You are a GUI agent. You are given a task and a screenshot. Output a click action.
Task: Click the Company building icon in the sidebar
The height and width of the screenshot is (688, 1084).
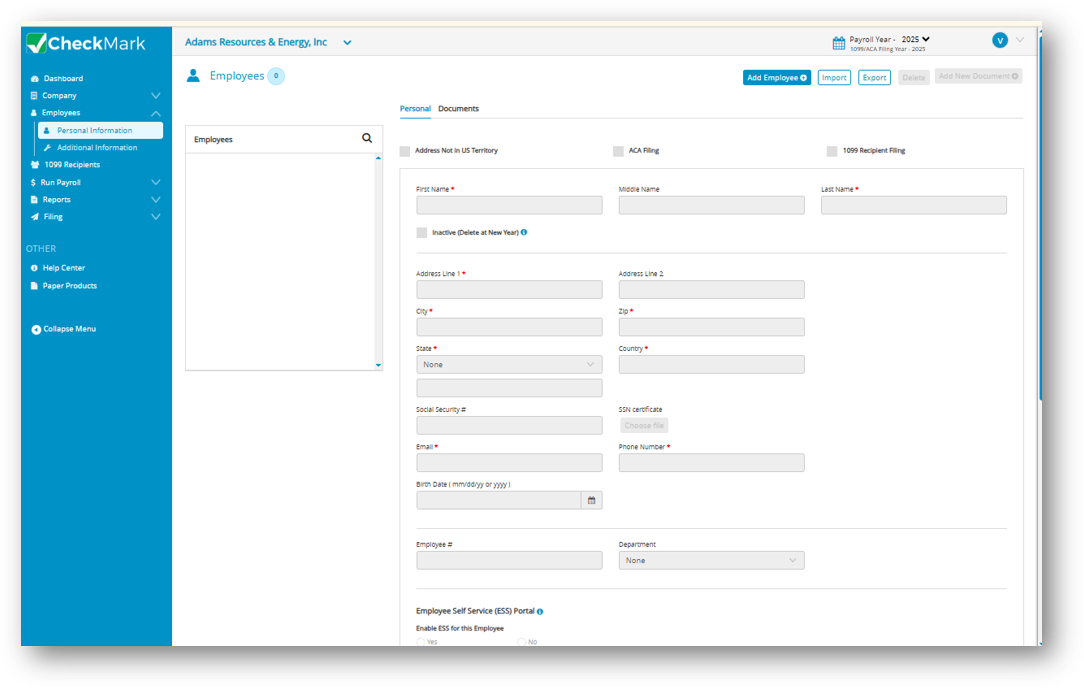pos(34,95)
